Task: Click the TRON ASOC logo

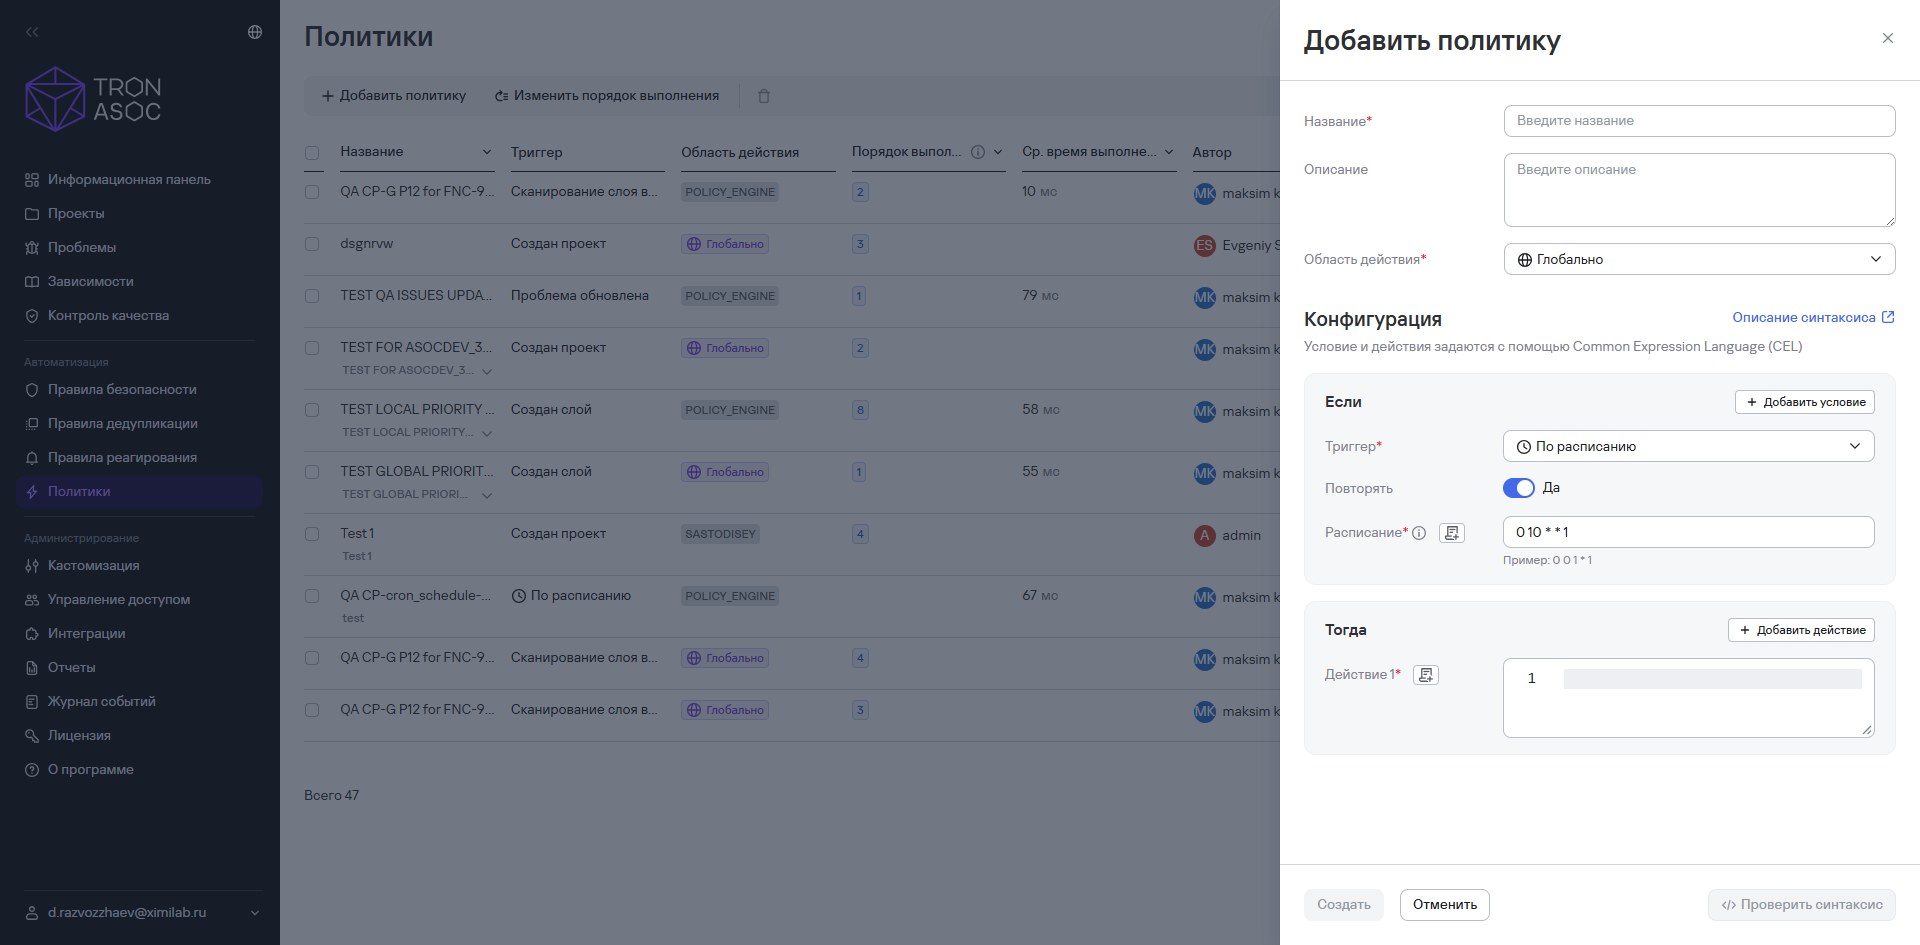Action: 93,99
